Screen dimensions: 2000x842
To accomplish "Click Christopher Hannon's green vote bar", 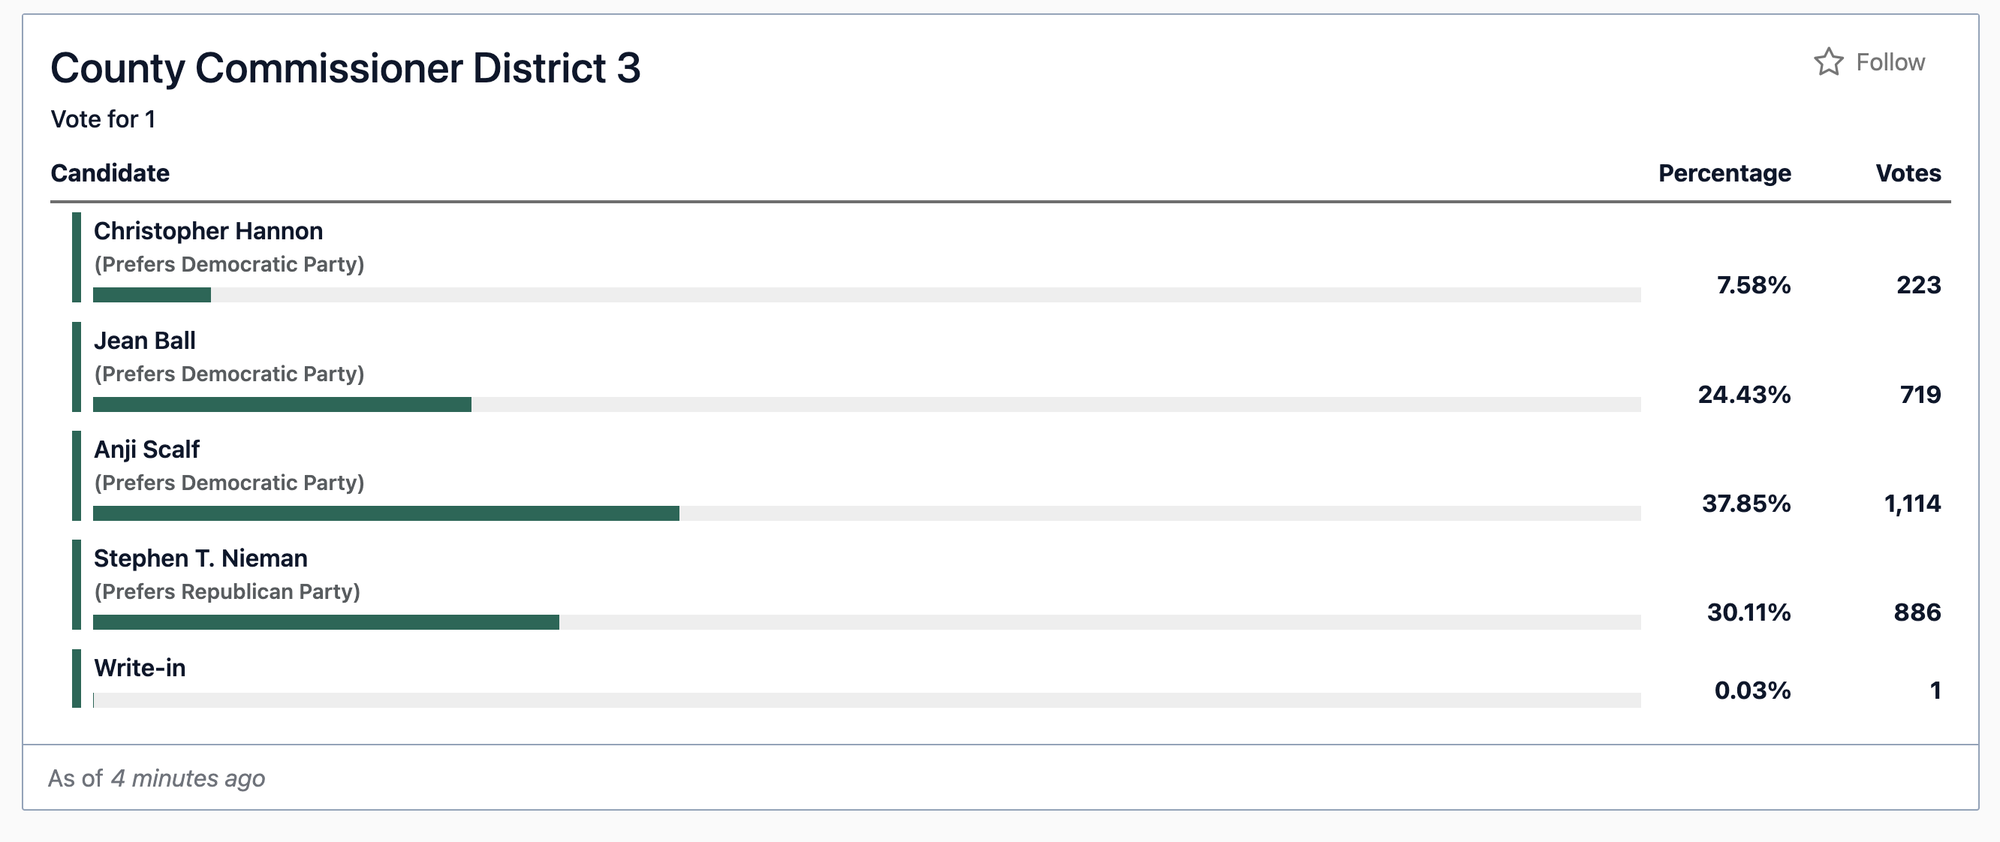I will pos(152,295).
